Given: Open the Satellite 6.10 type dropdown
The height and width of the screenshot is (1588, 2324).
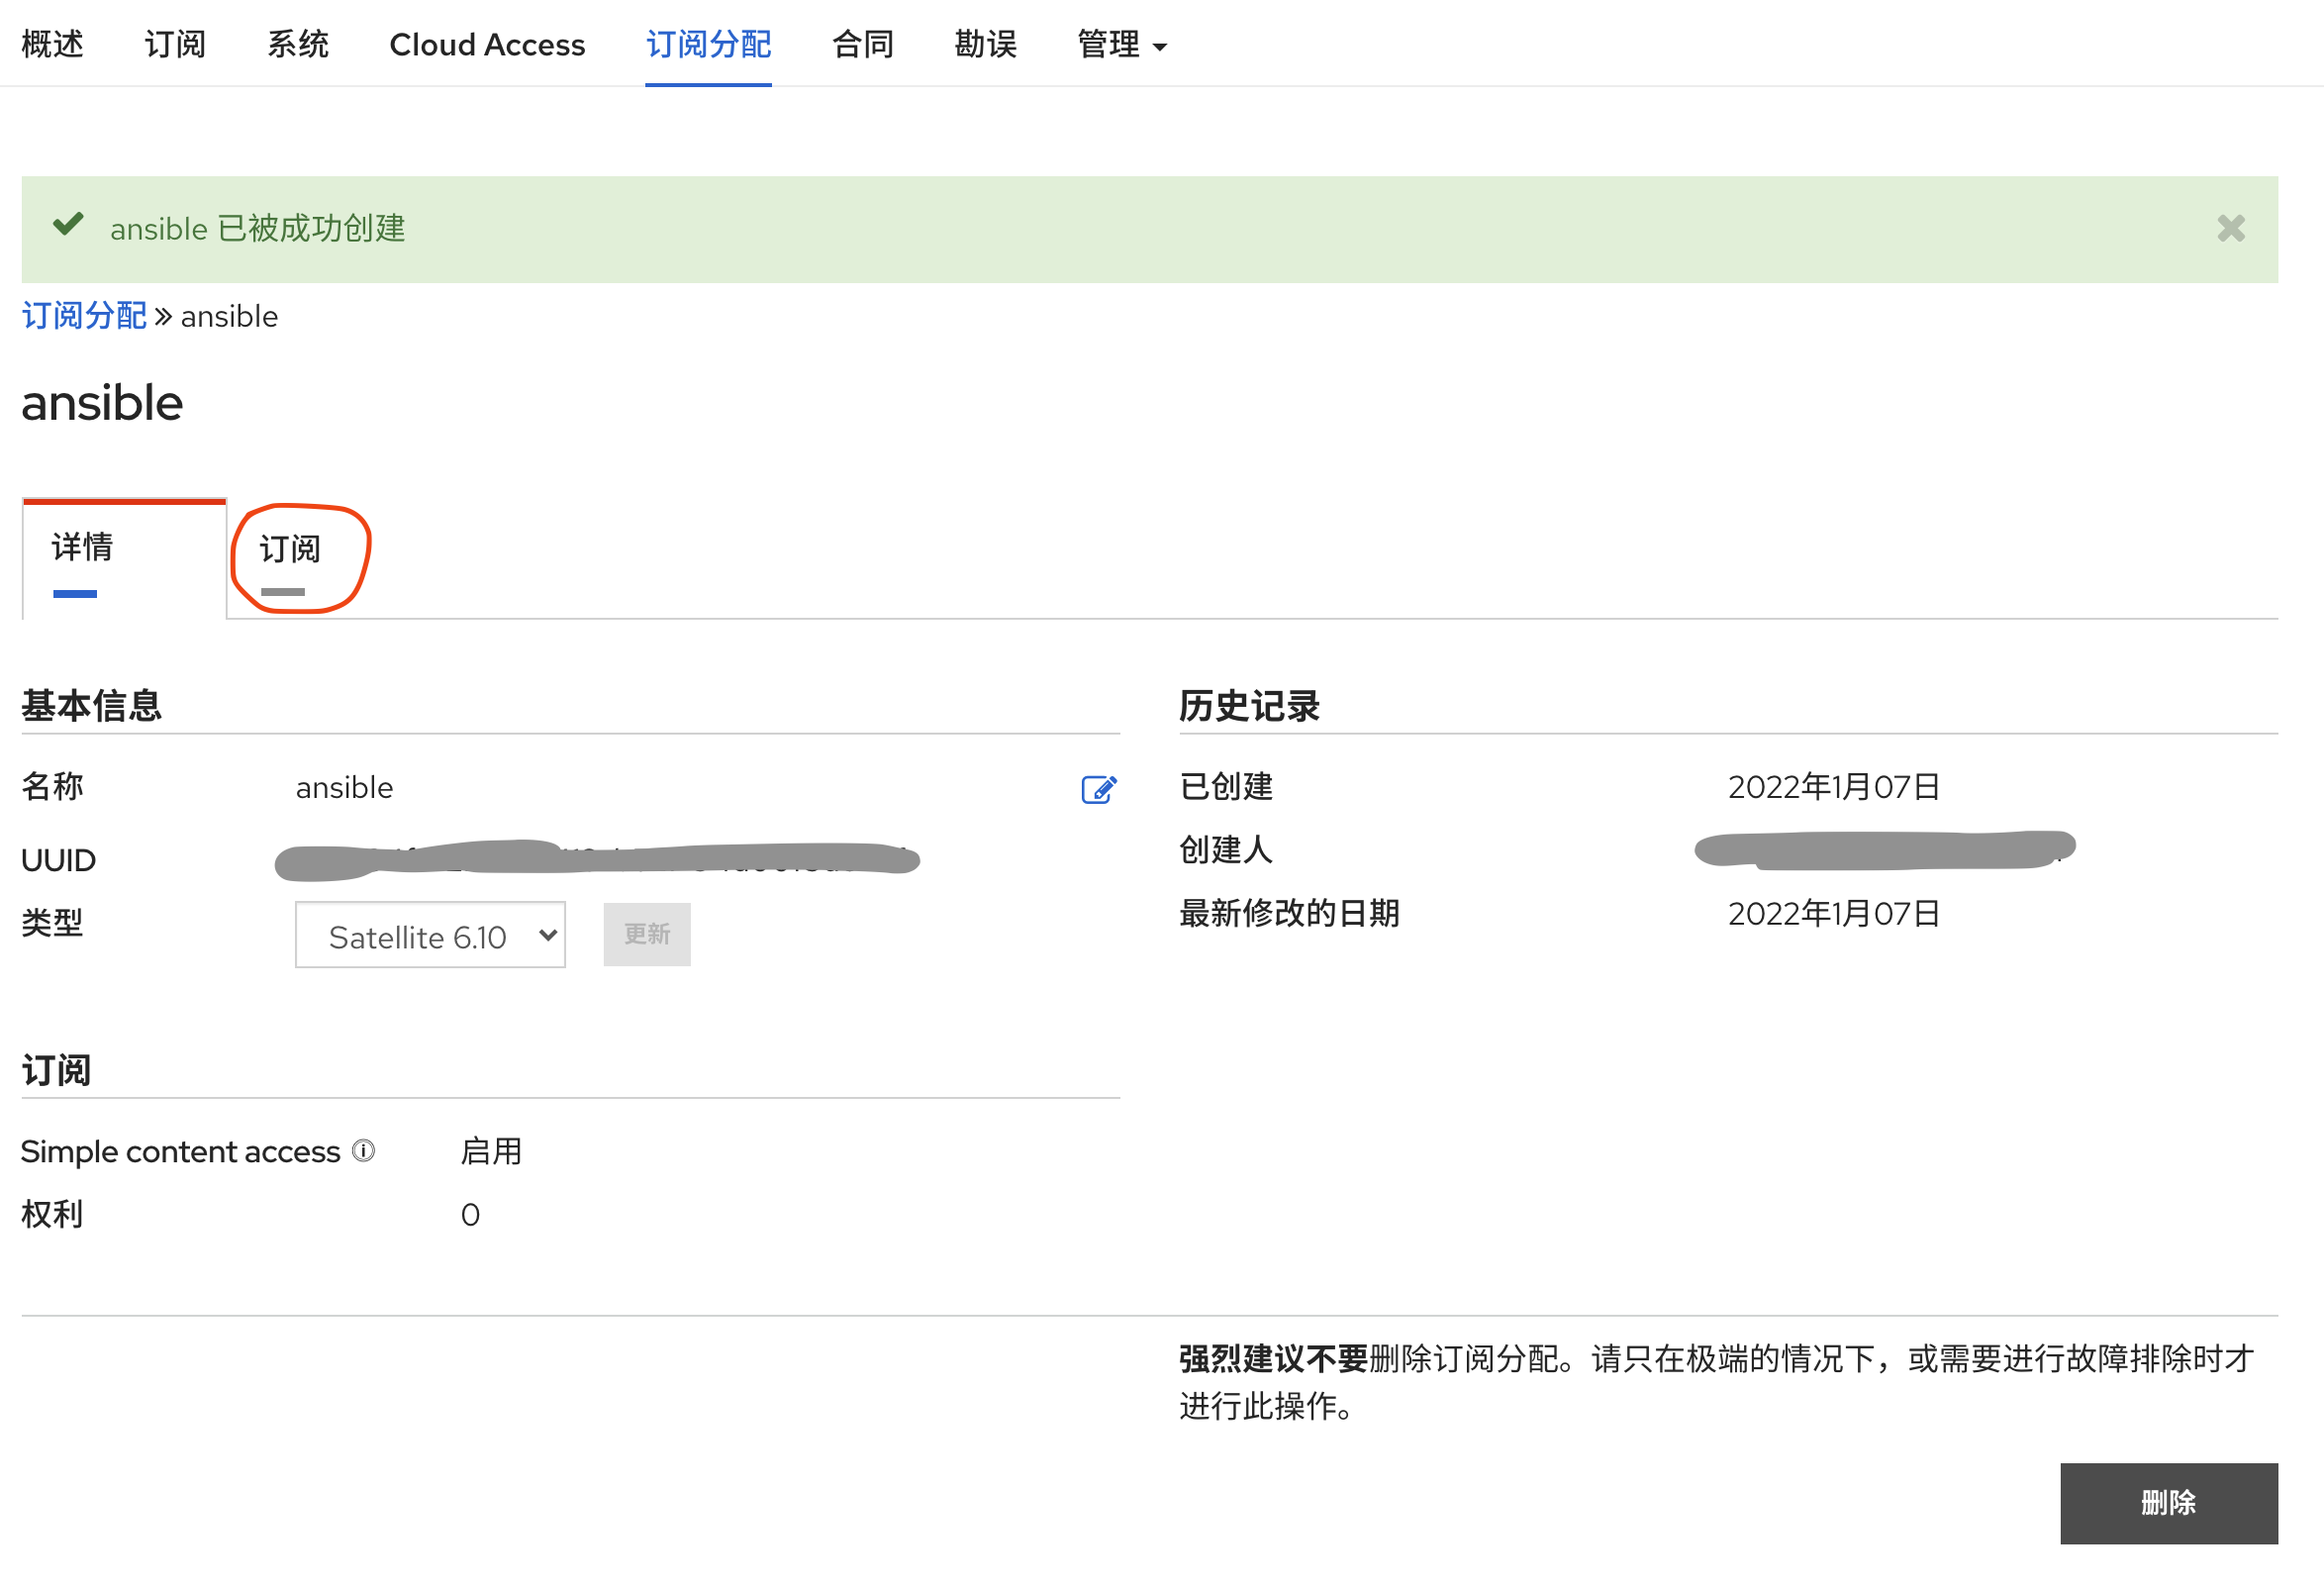Looking at the screenshot, I should pos(430,936).
